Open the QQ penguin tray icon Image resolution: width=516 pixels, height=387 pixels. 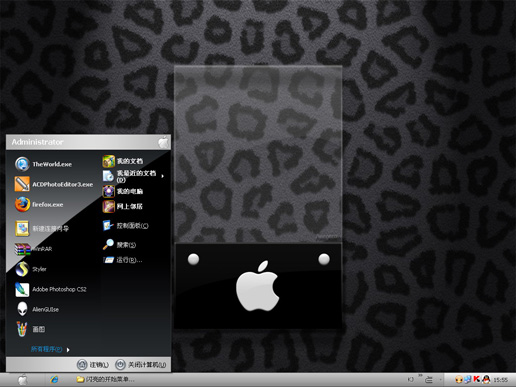(486, 379)
